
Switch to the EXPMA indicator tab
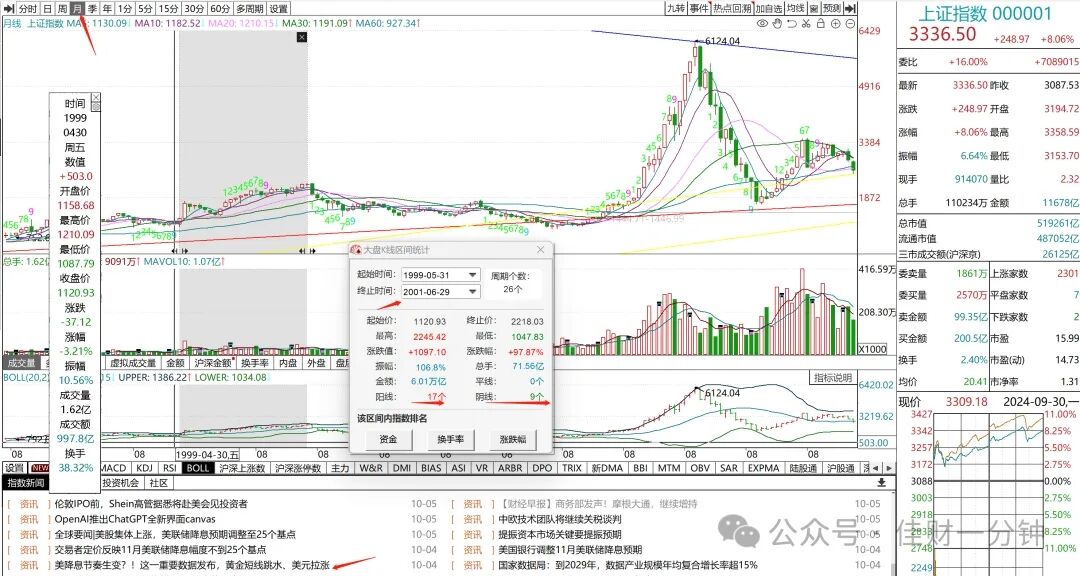pos(763,468)
